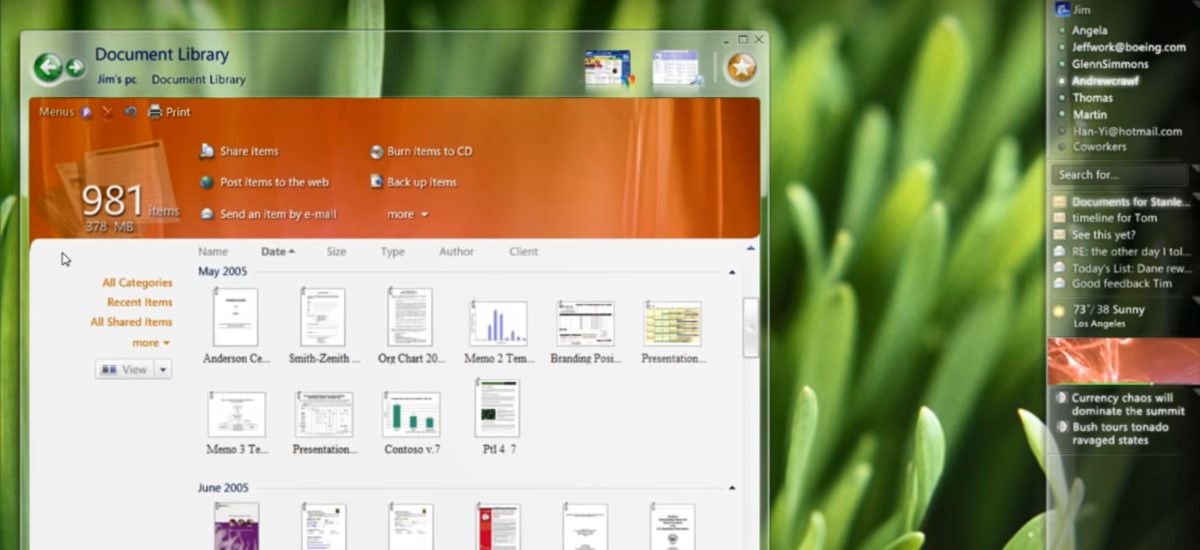
Task: Open All Categories link
Action: [x=137, y=283]
